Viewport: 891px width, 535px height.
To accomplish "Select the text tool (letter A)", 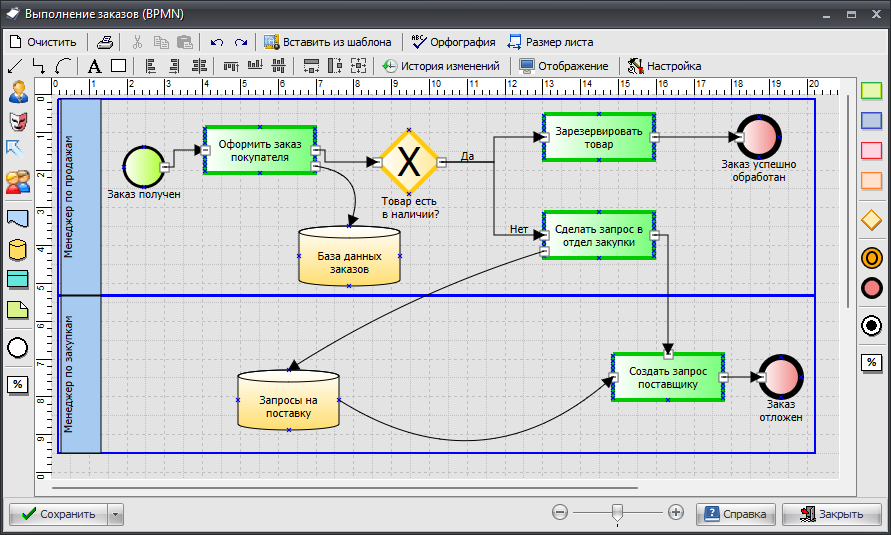I will click(94, 66).
